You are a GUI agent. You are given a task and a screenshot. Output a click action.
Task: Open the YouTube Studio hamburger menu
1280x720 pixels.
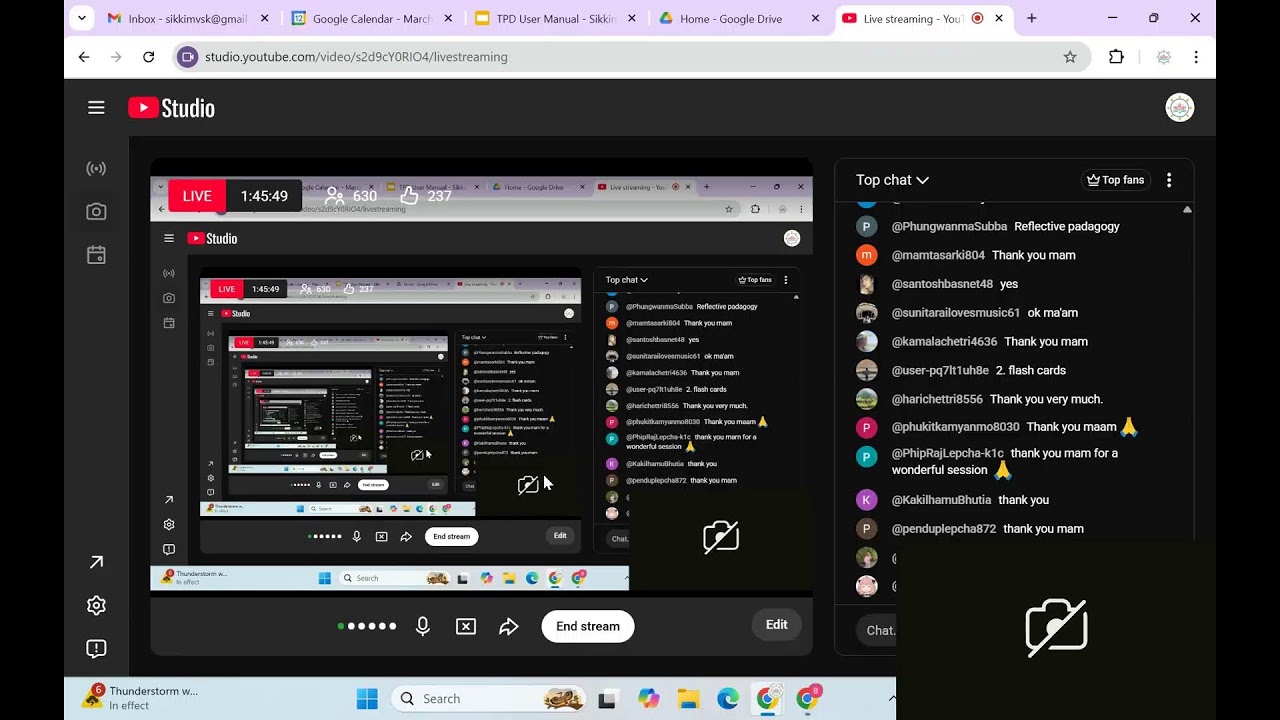click(x=96, y=108)
